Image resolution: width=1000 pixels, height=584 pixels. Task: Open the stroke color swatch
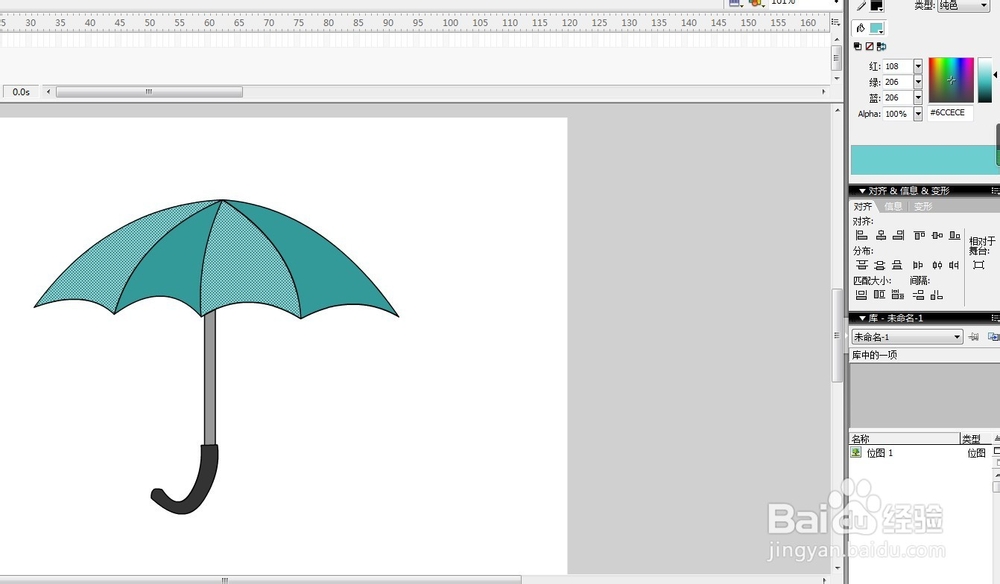pos(877,6)
